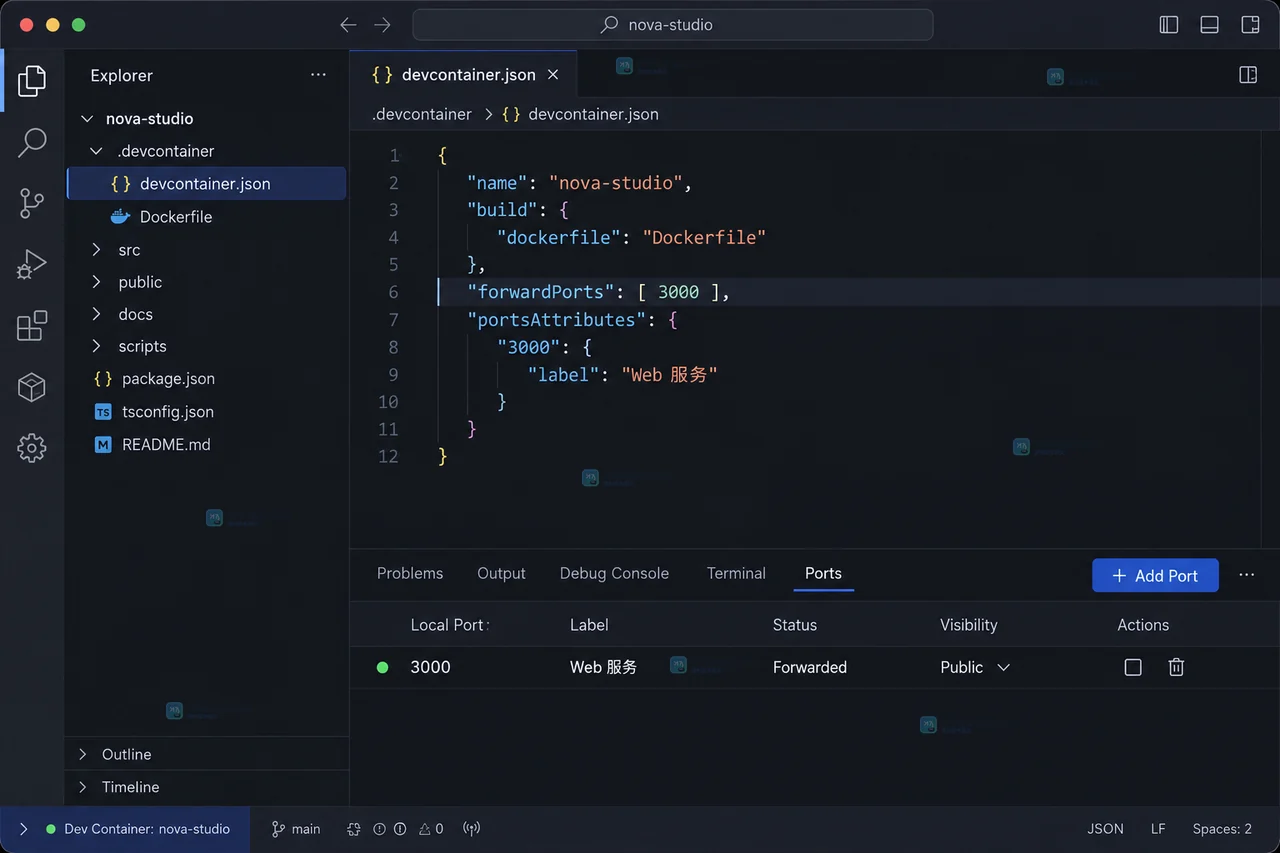This screenshot has height=853, width=1280.
Task: Close the devcontainer.json editor tab
Action: 553,75
